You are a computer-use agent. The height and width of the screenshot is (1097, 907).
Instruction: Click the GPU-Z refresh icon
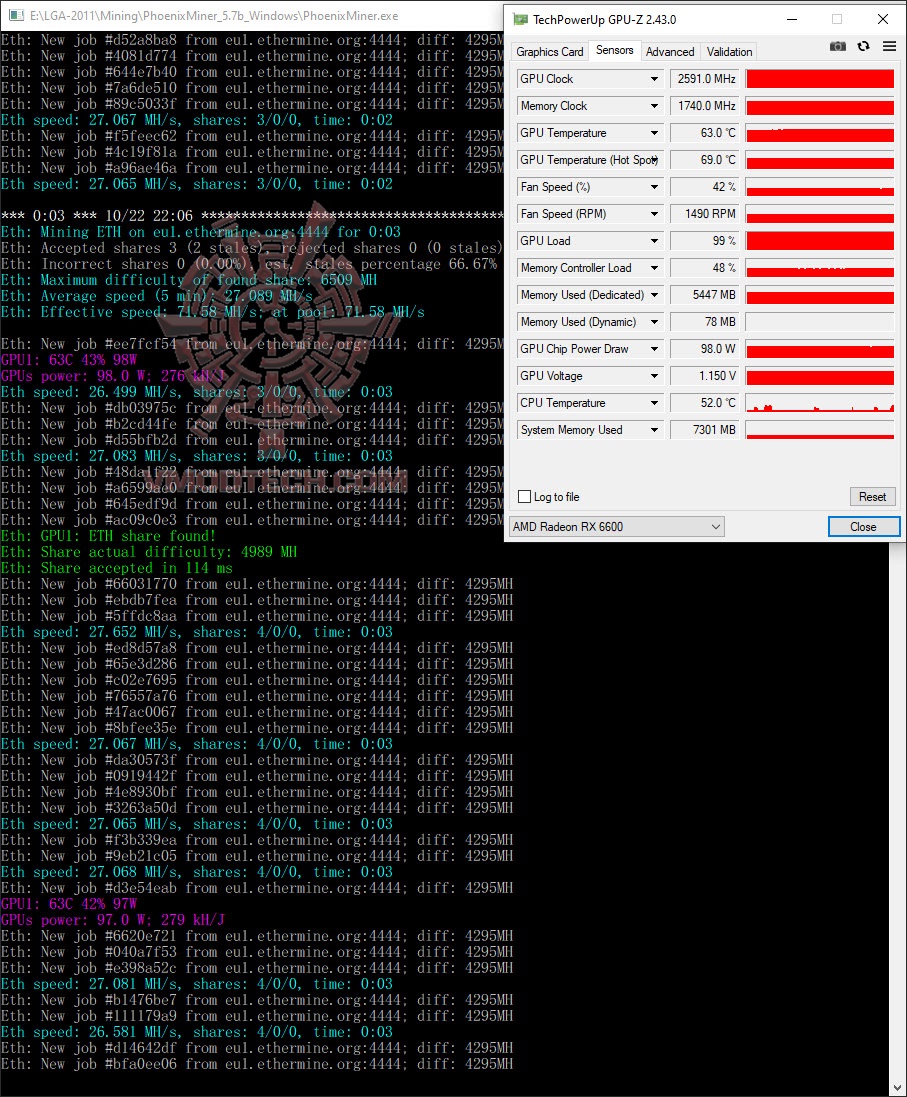tap(864, 46)
